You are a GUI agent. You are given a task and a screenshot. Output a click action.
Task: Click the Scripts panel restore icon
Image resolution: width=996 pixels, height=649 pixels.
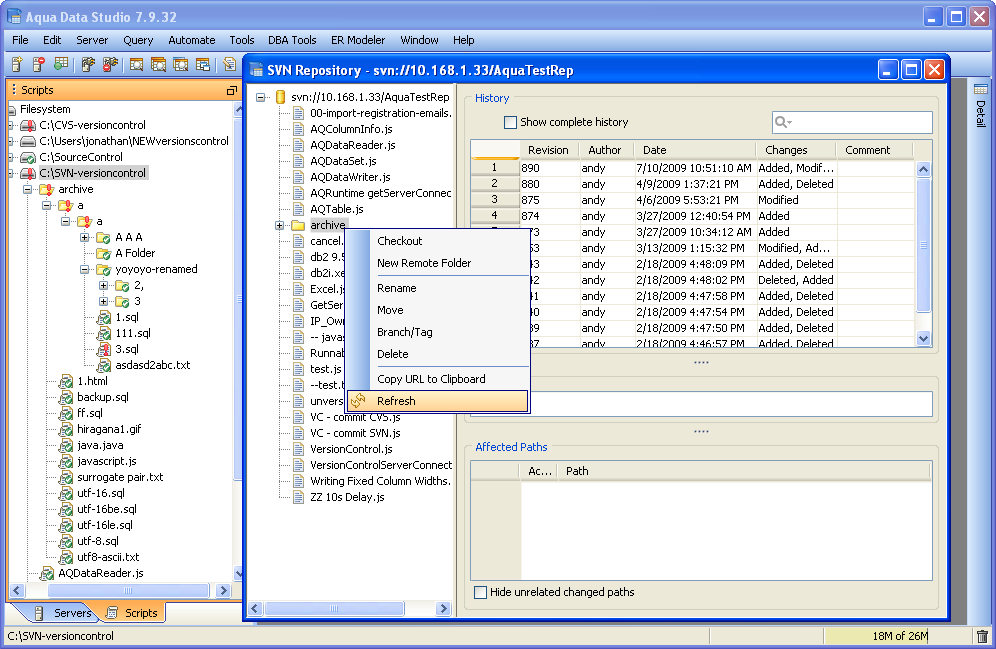231,90
